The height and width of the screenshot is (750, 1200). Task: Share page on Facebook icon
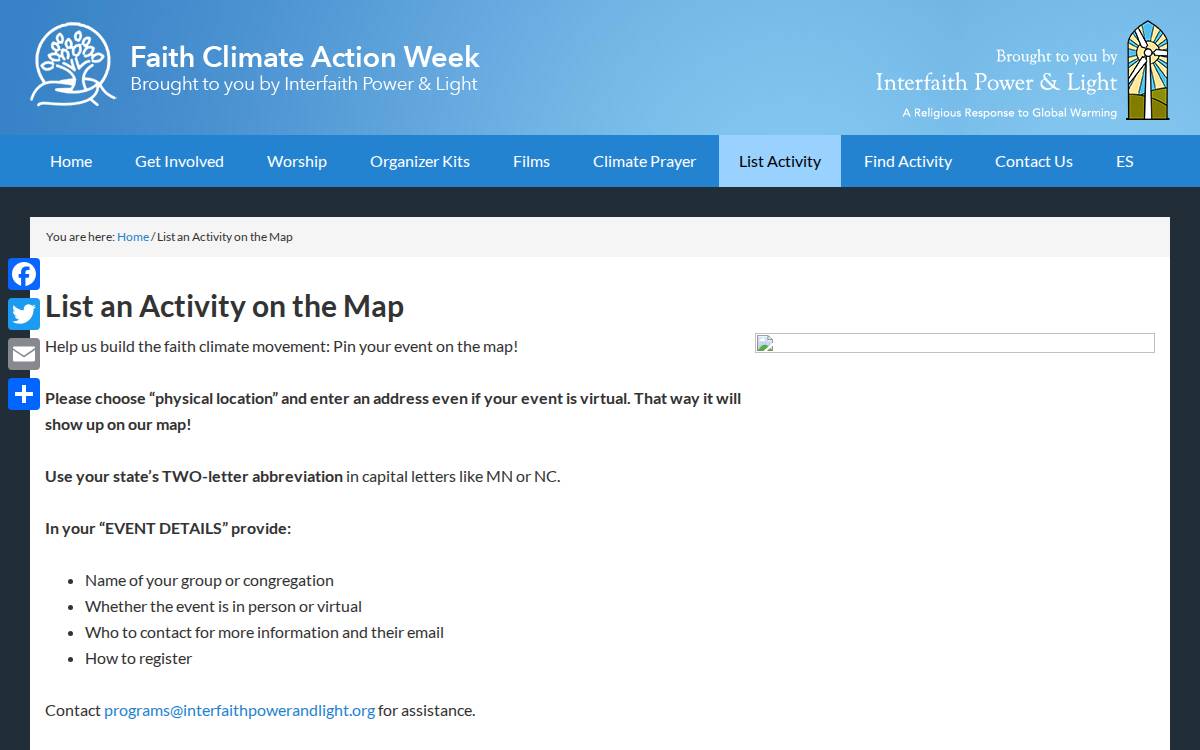24,274
